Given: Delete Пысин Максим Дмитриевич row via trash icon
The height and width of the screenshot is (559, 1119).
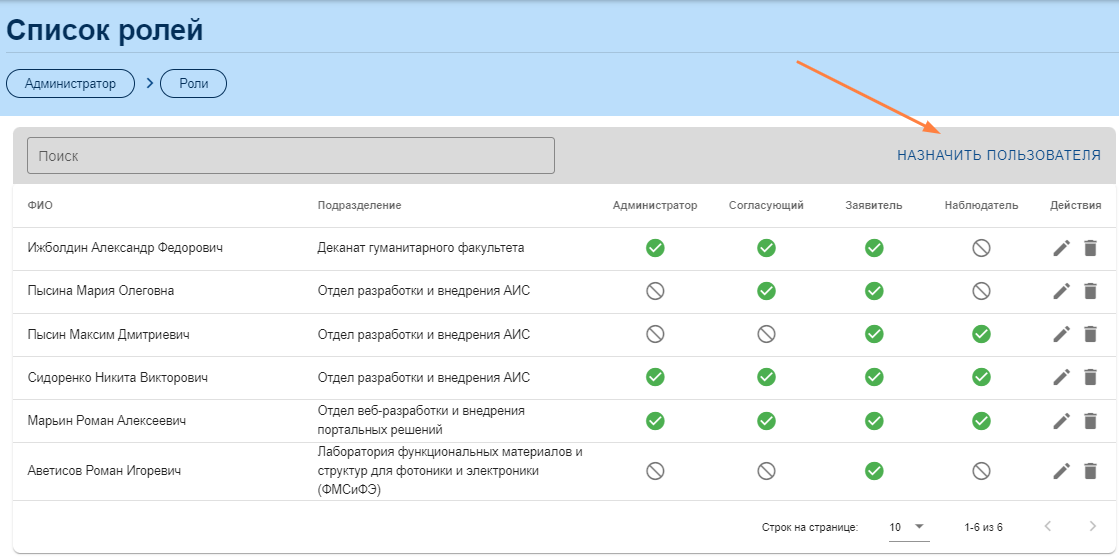Looking at the screenshot, I should tap(1090, 334).
